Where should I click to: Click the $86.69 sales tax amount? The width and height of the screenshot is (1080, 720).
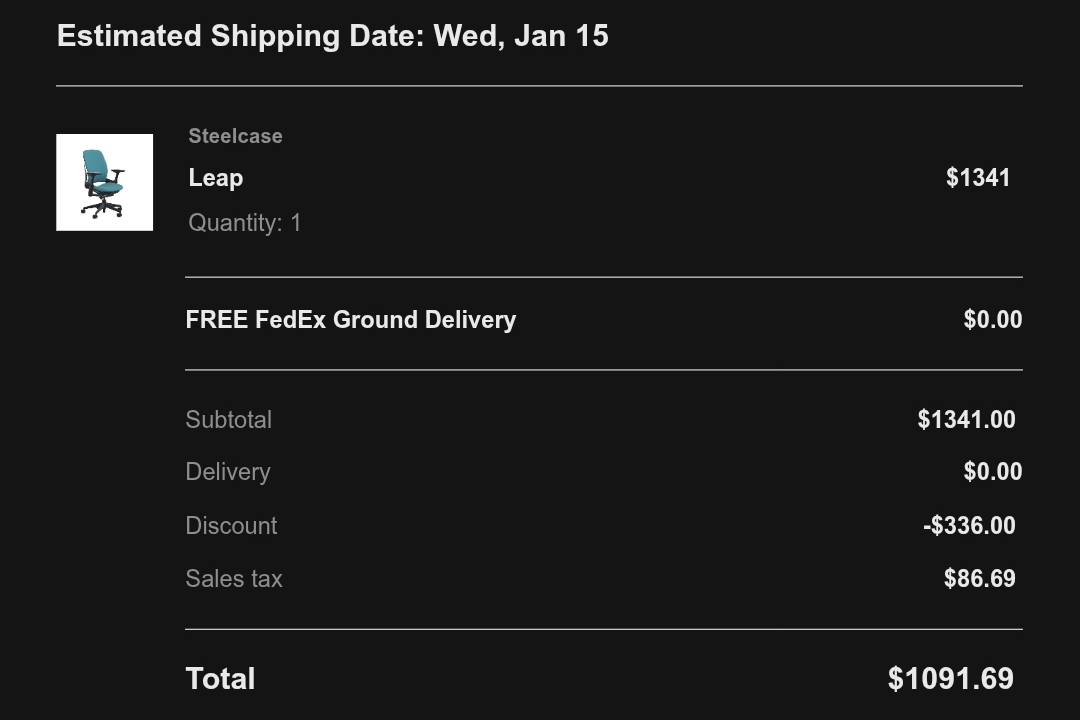pos(979,579)
